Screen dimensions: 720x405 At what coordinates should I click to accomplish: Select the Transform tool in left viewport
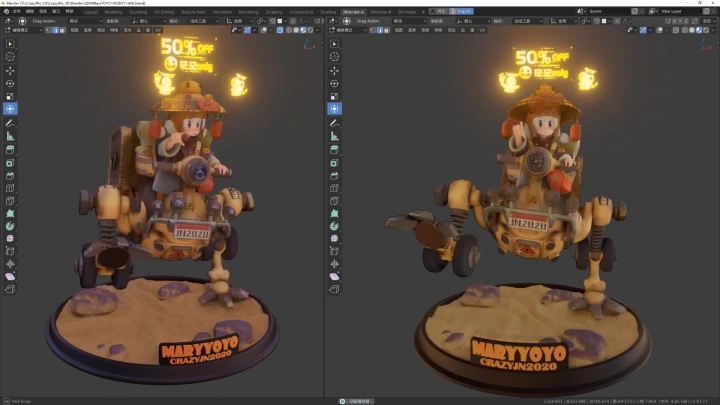point(10,109)
